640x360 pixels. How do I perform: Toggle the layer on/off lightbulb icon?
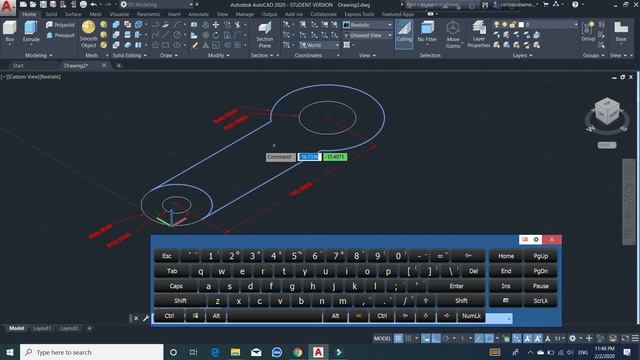tap(496, 25)
